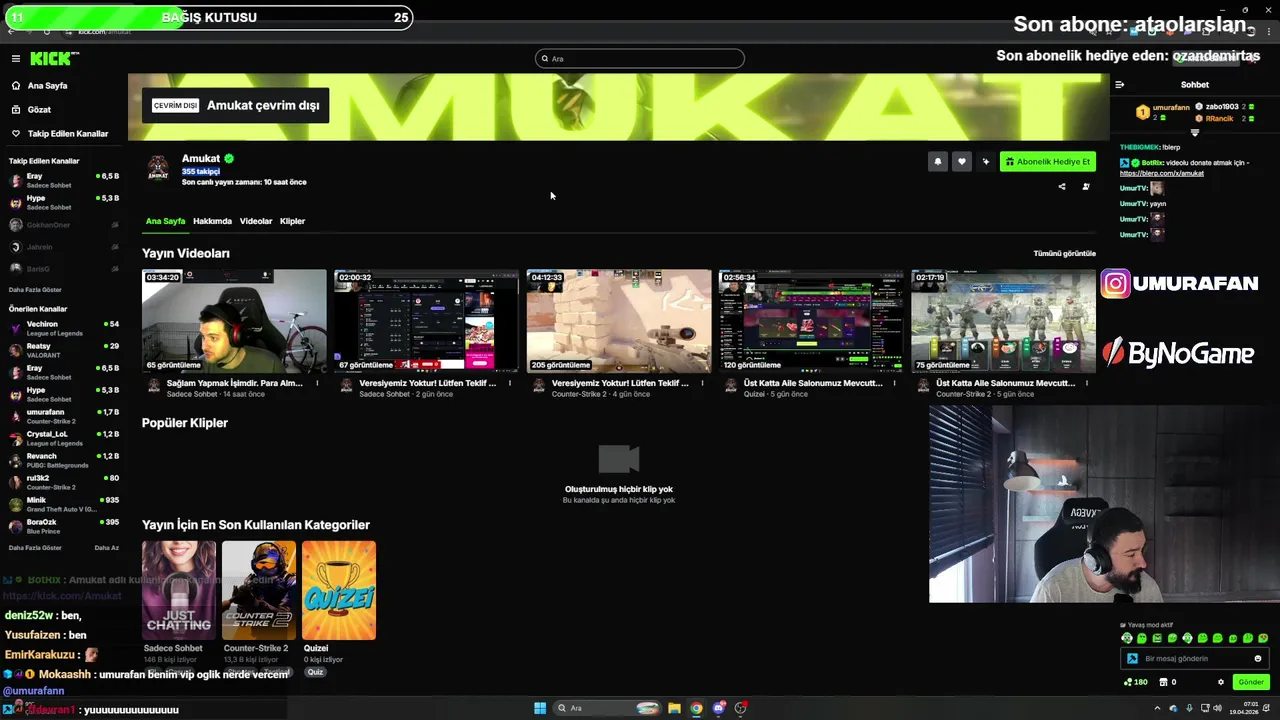
Task: Open recommended channel Reatsy
Action: coord(64,351)
